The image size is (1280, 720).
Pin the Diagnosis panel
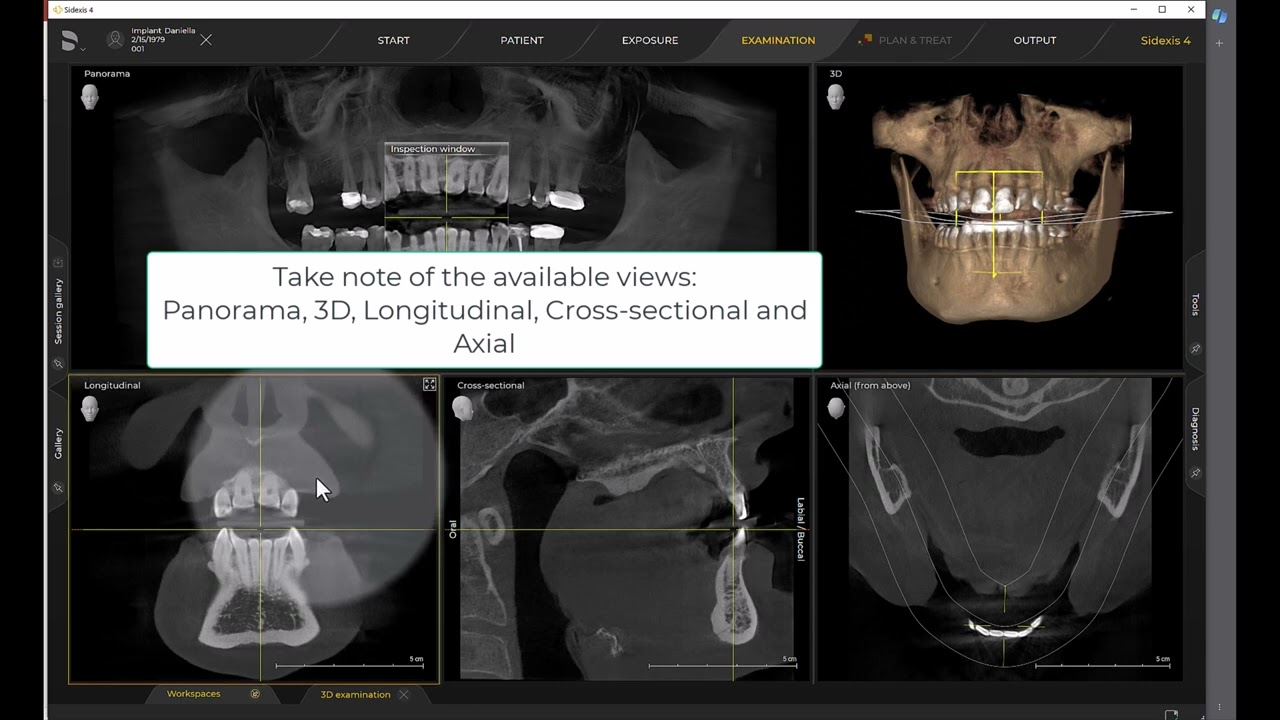click(1195, 473)
